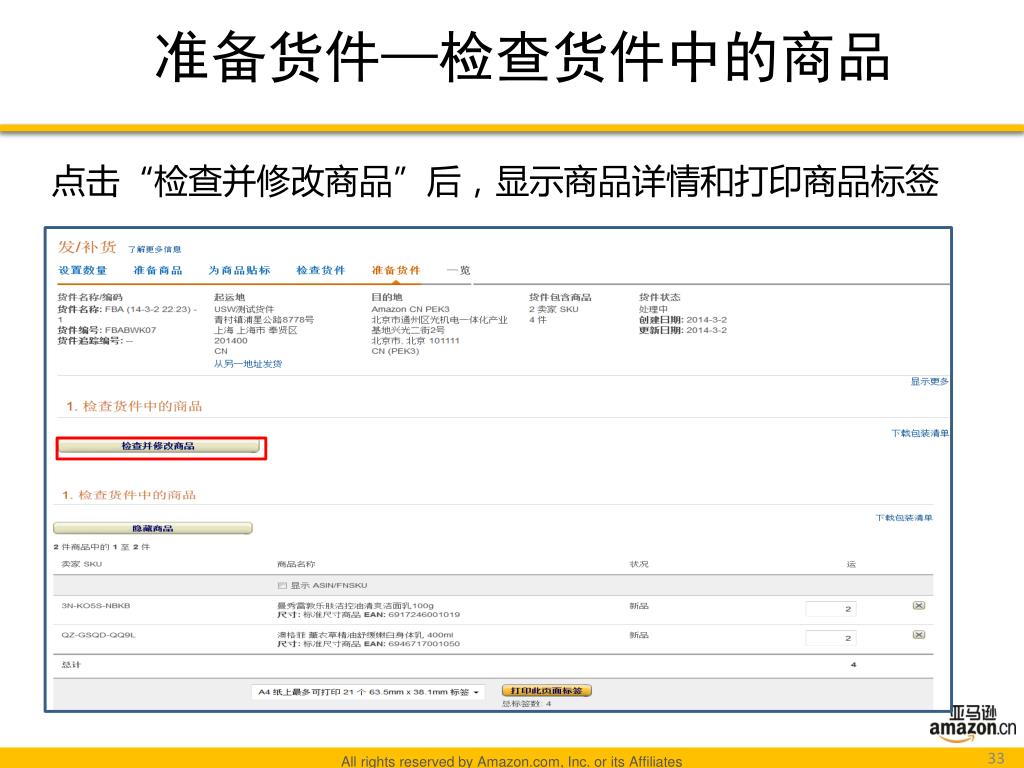The width and height of the screenshot is (1024, 768).
Task: Open the A4 label size dropdown
Action: coord(368,692)
